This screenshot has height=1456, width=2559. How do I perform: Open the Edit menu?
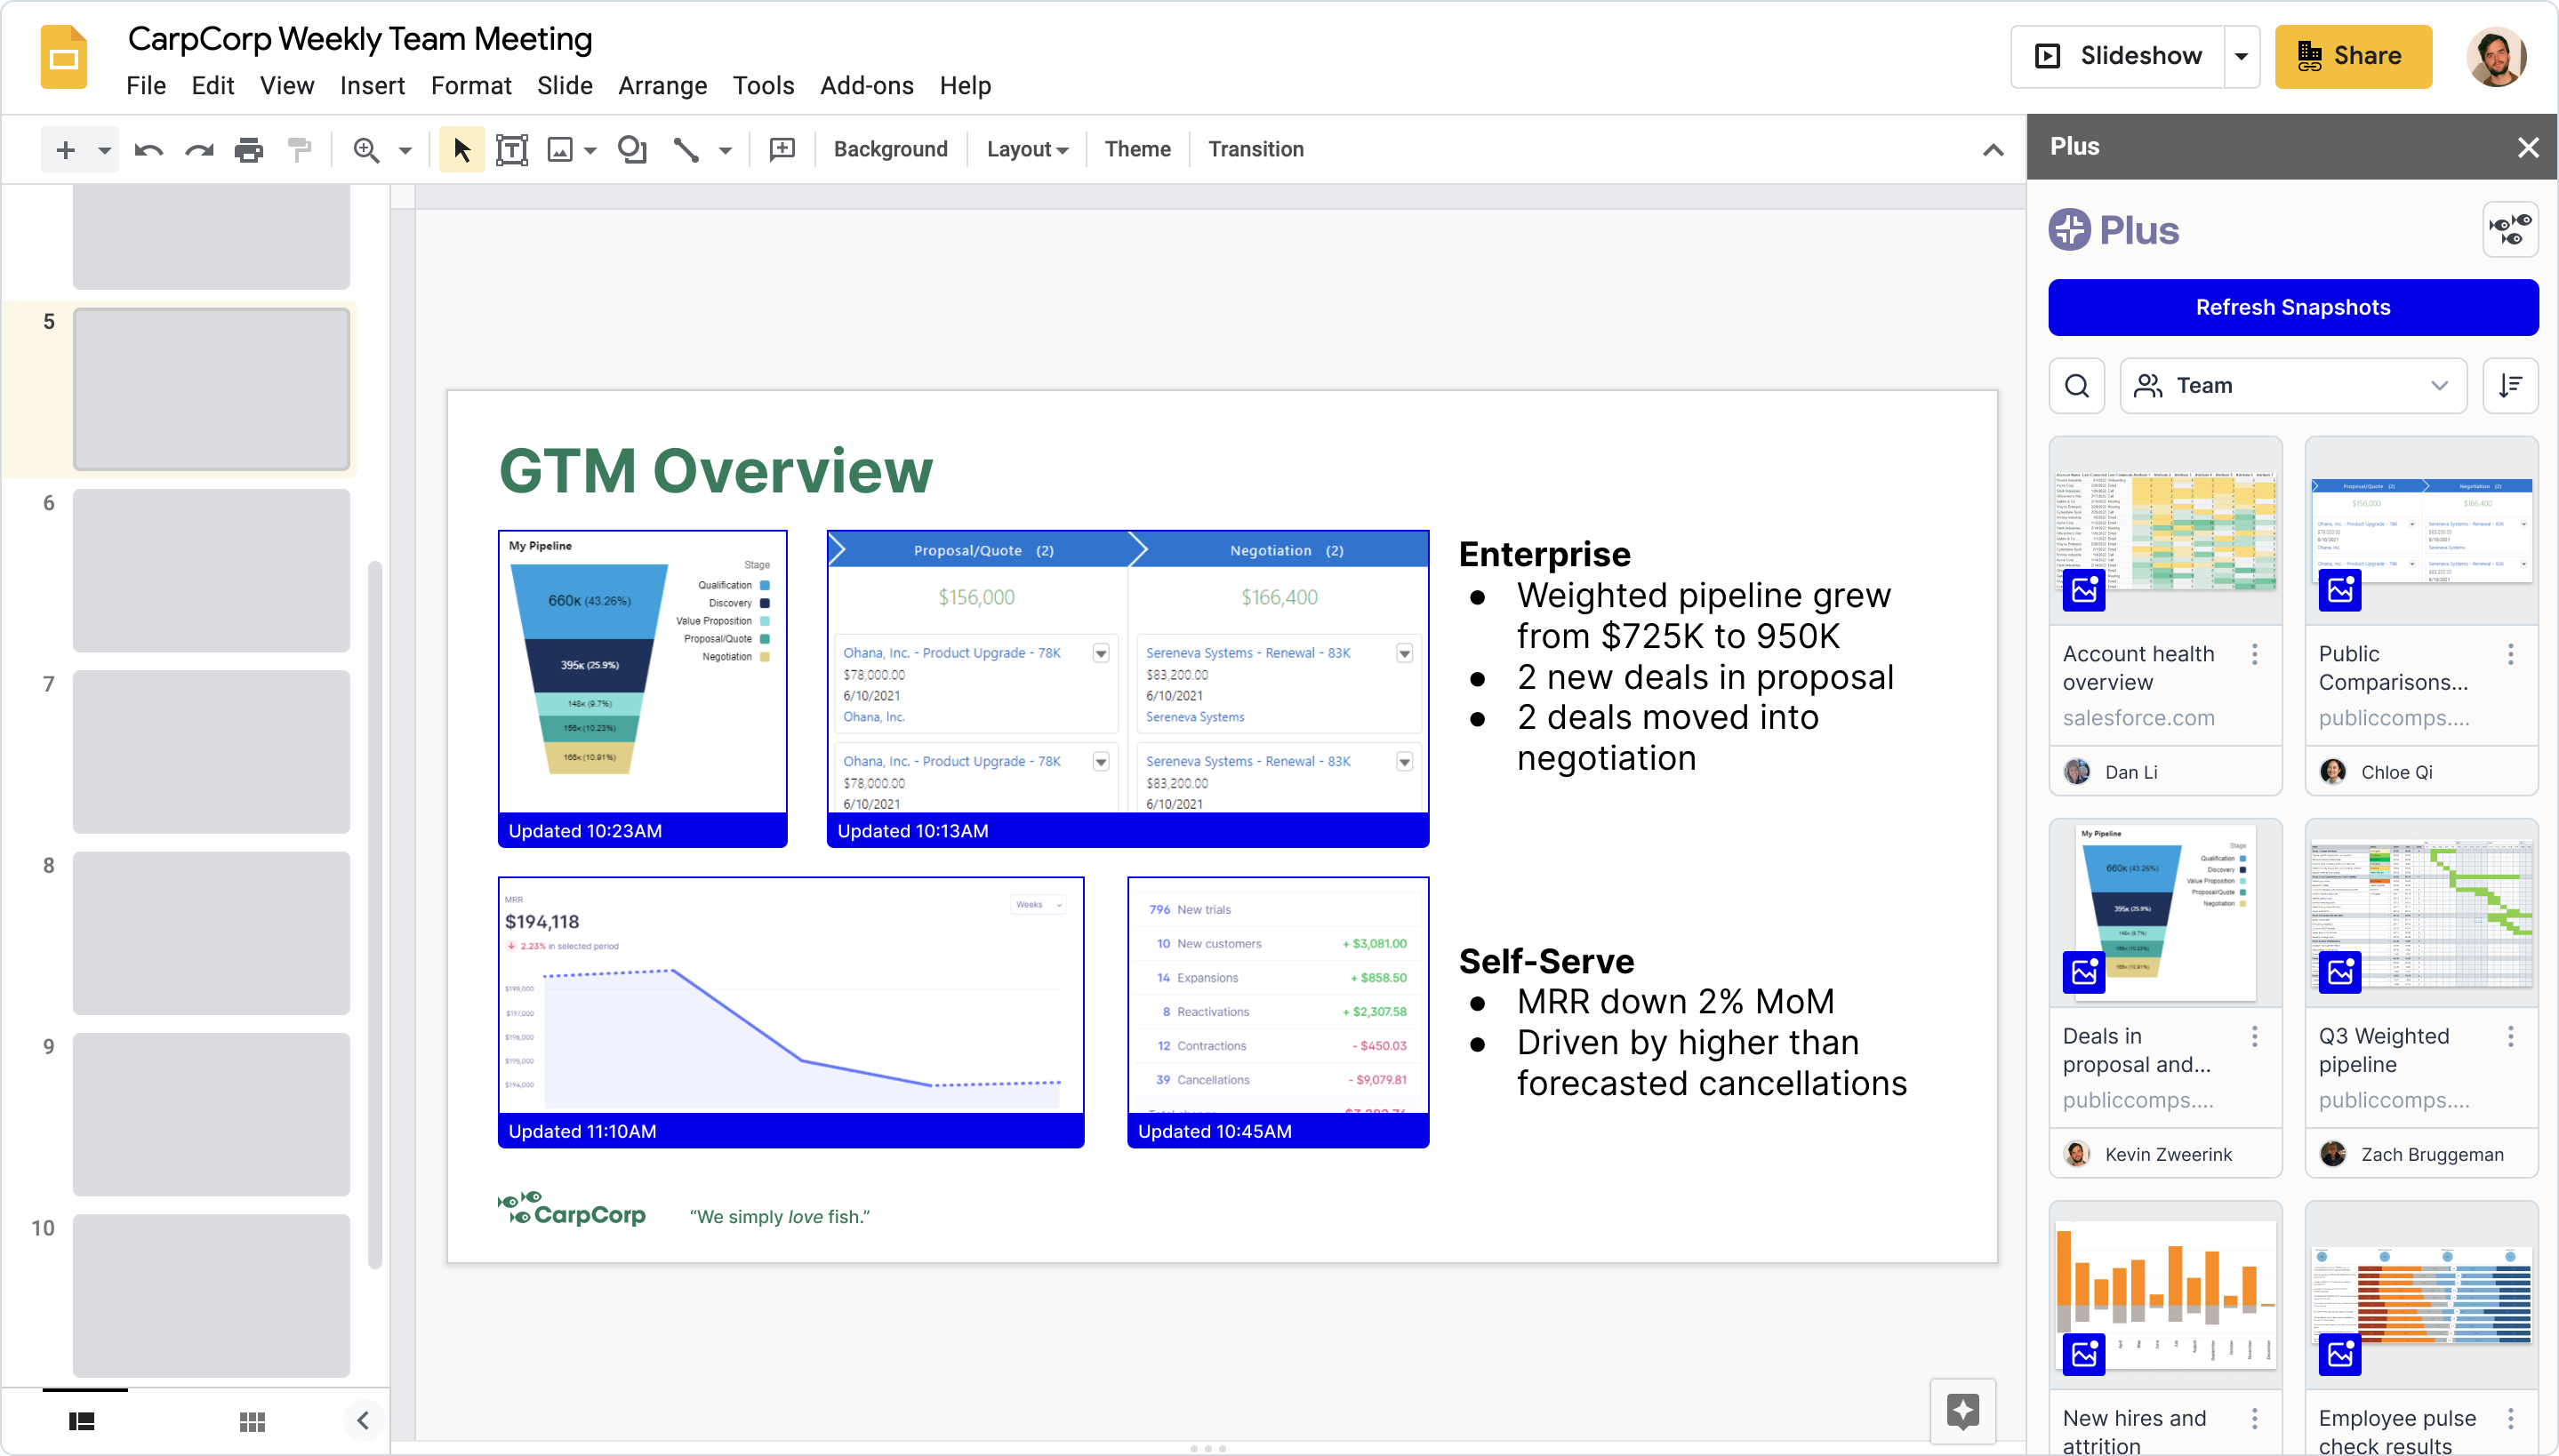point(212,86)
